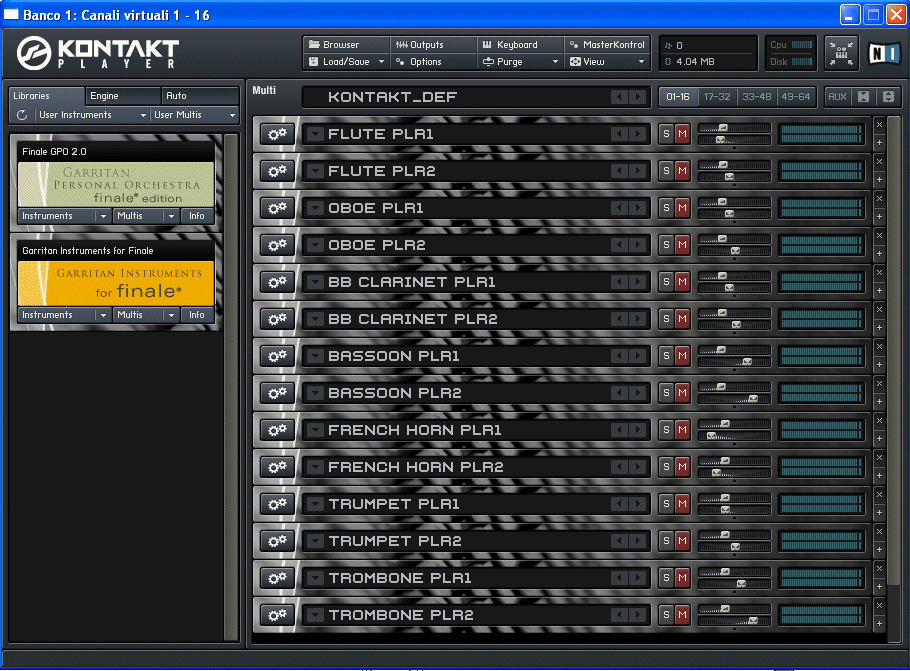Mute the Bassoon PLR1 instrument
The height and width of the screenshot is (671, 910).
(682, 356)
